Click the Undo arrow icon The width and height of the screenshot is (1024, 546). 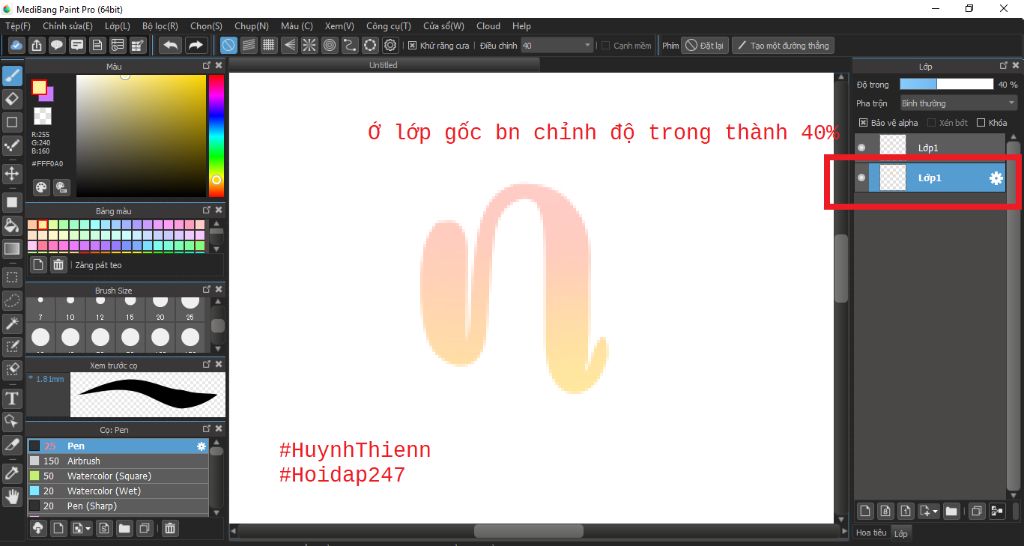click(171, 45)
